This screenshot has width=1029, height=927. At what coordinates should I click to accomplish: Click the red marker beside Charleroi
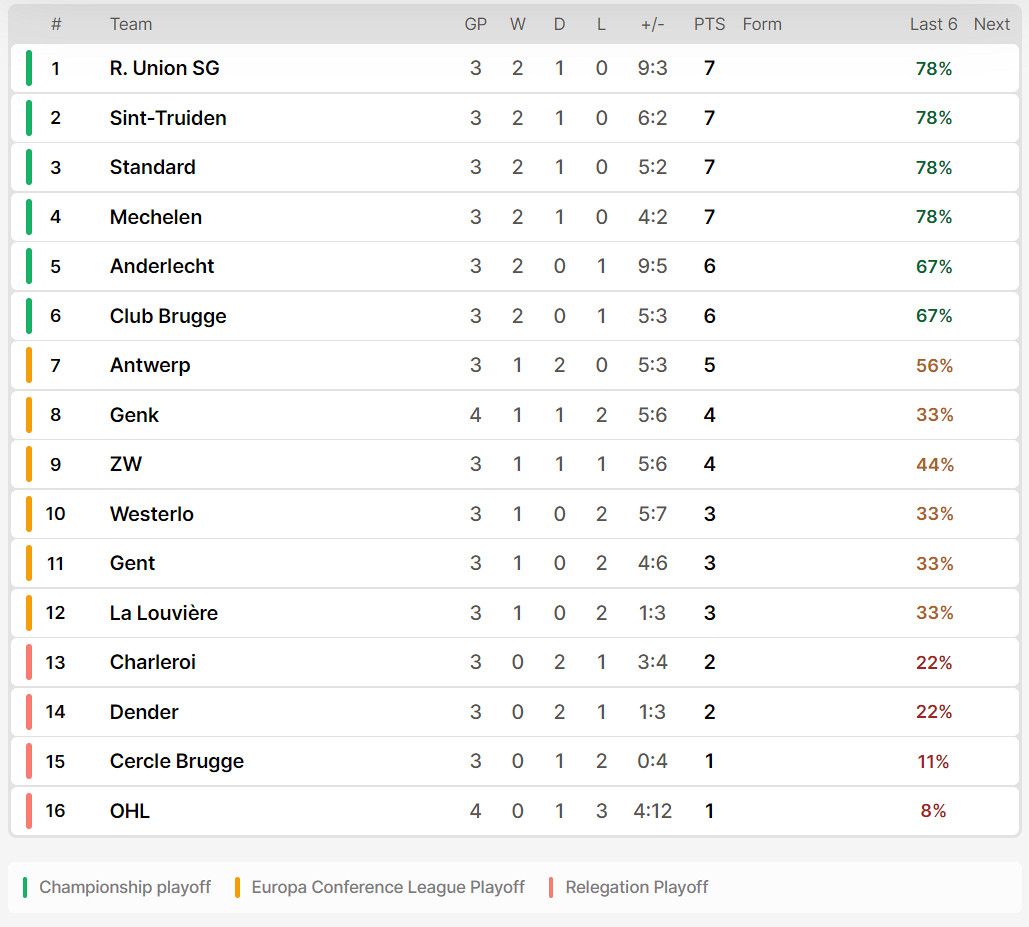pyautogui.click(x=29, y=662)
